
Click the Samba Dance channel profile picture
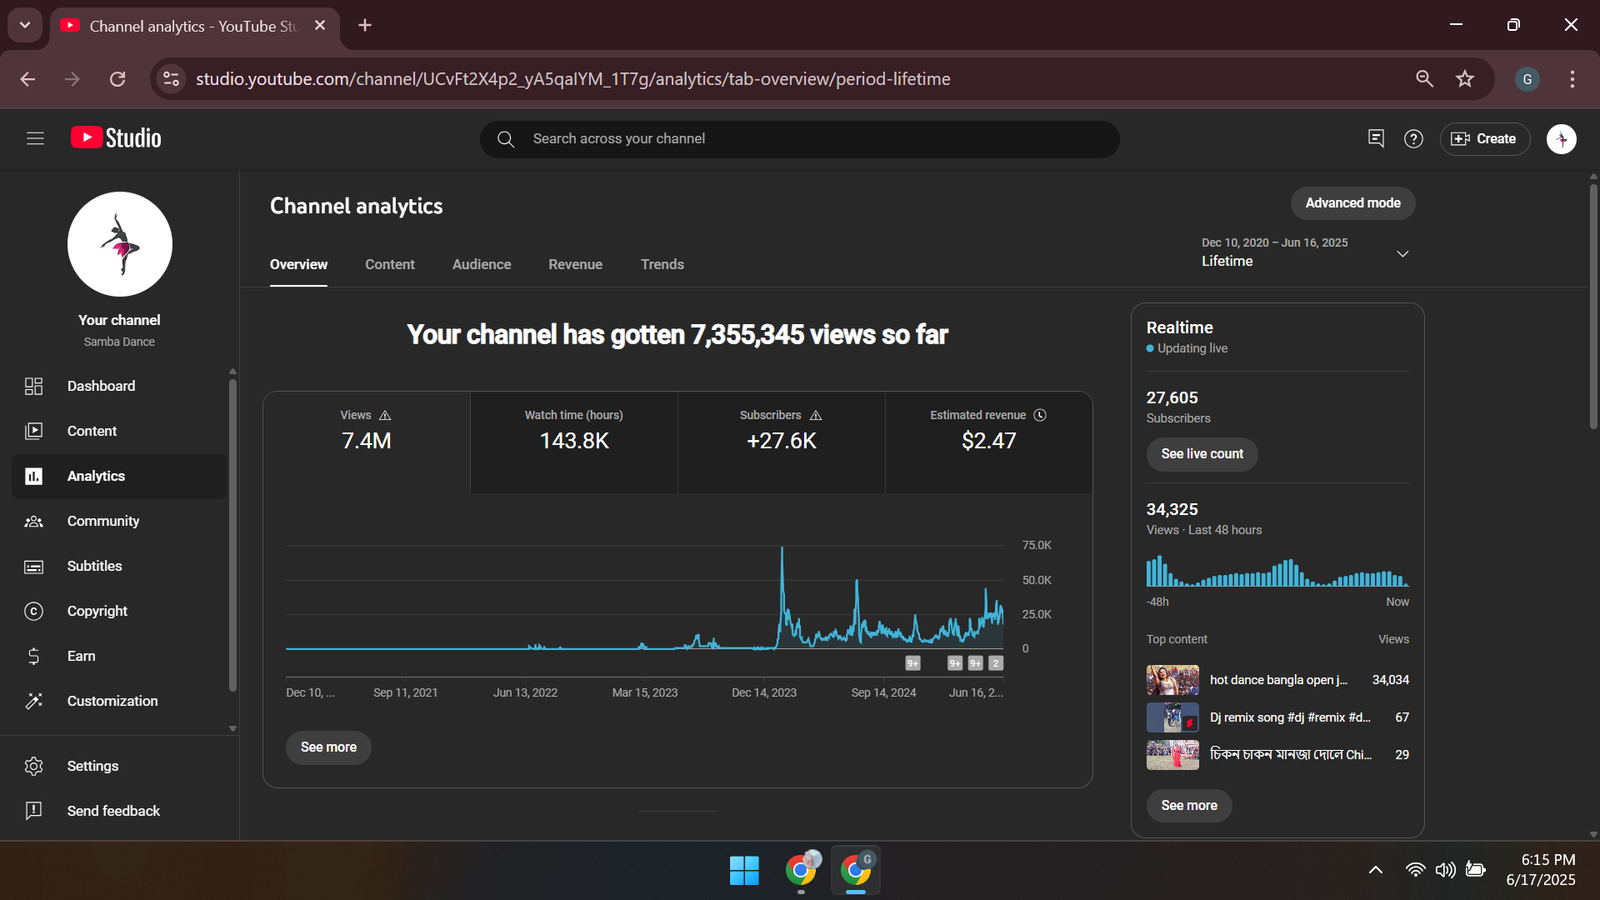tap(120, 244)
